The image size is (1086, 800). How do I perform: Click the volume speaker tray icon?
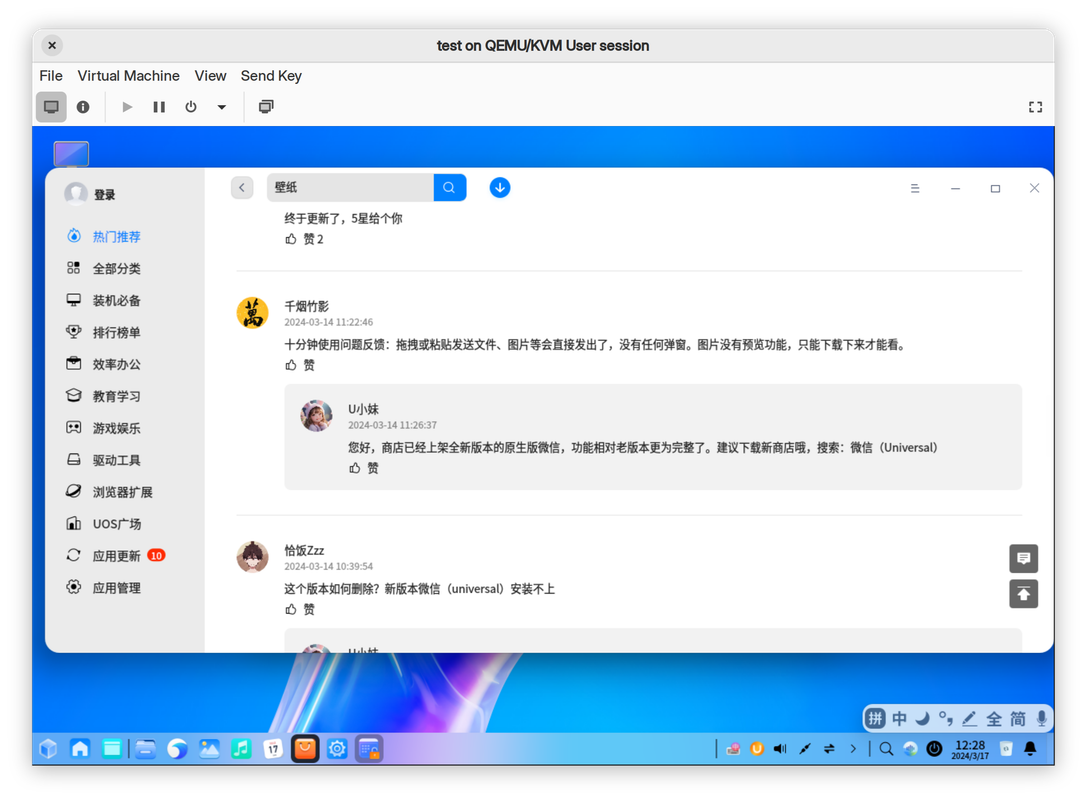(x=781, y=749)
